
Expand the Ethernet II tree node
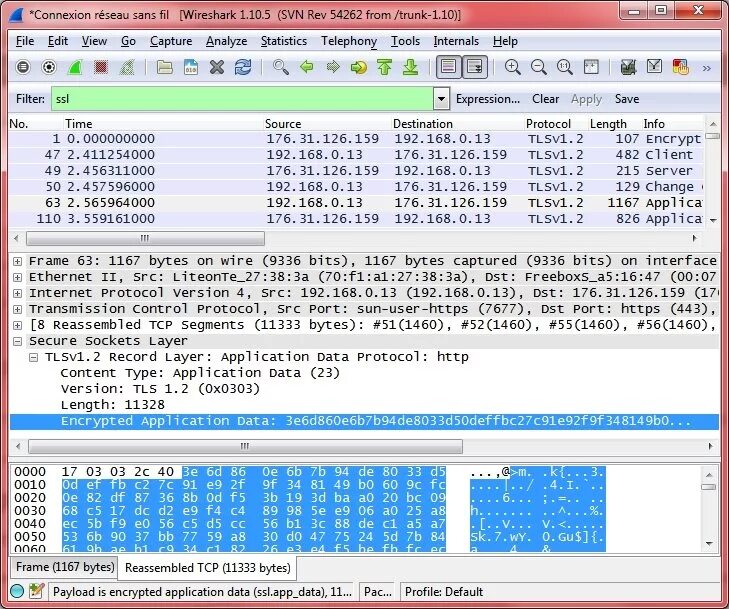(x=18, y=278)
